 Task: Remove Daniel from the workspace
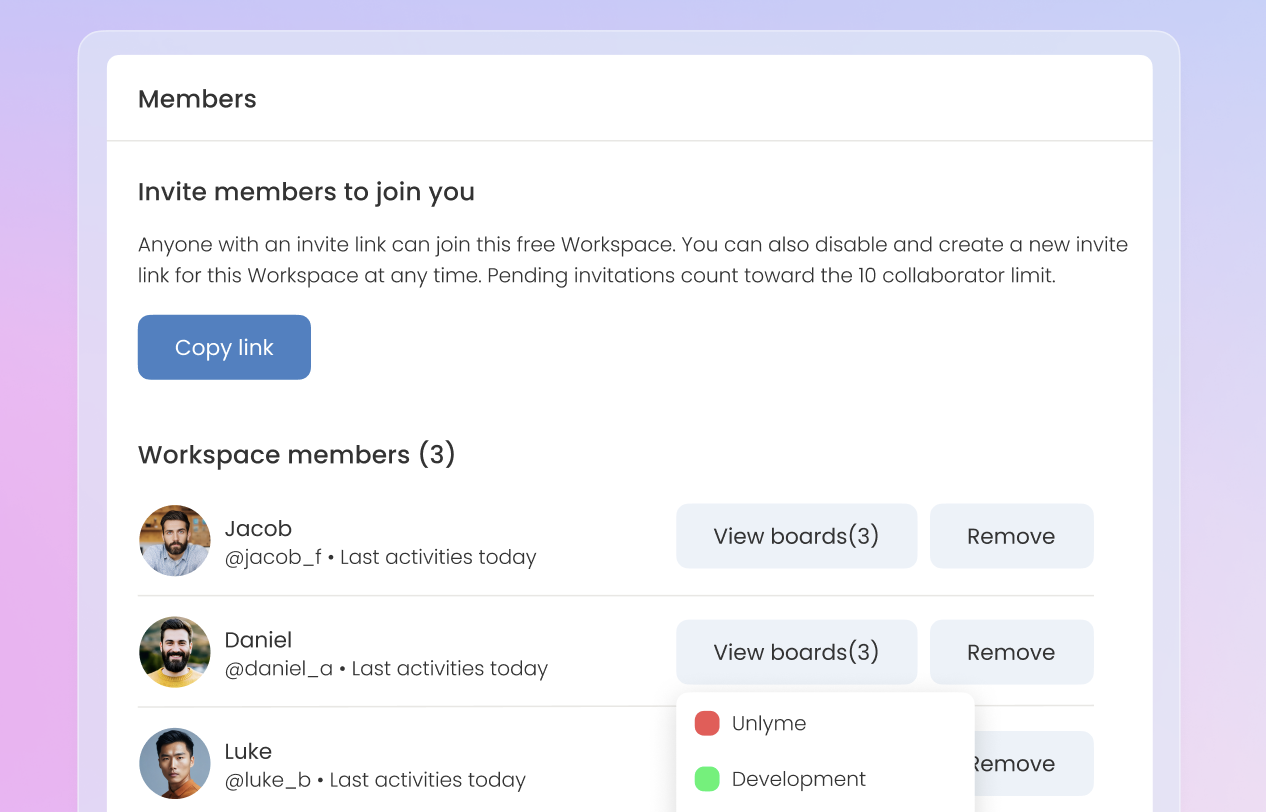coord(1011,652)
